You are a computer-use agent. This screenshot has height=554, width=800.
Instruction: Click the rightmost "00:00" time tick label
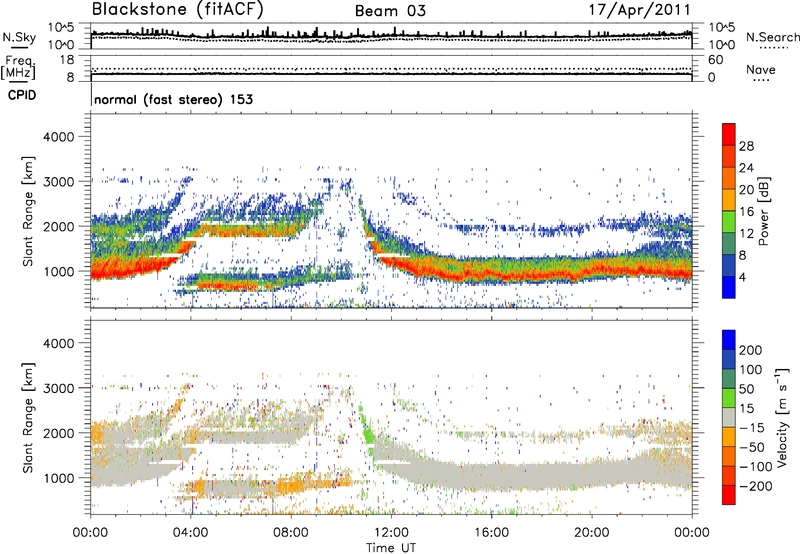(x=692, y=533)
